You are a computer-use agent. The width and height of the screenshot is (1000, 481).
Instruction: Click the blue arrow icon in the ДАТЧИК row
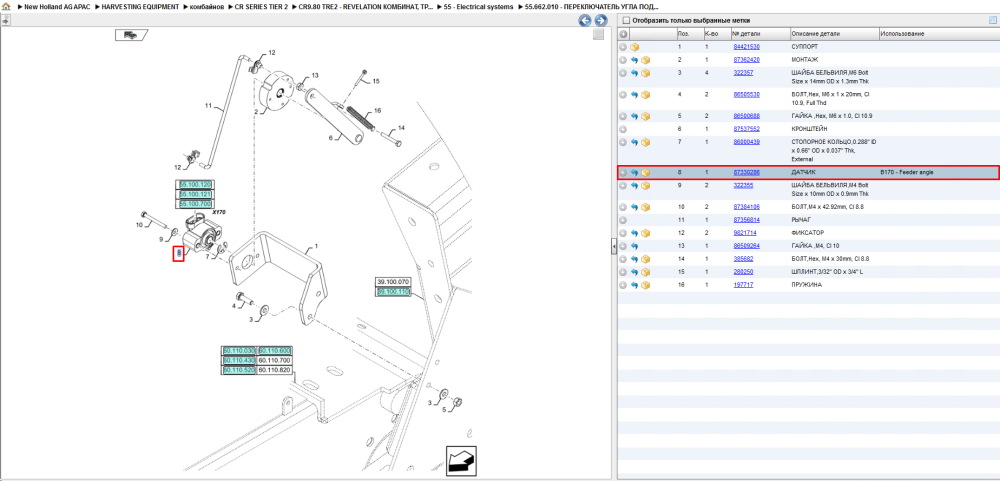[x=635, y=172]
